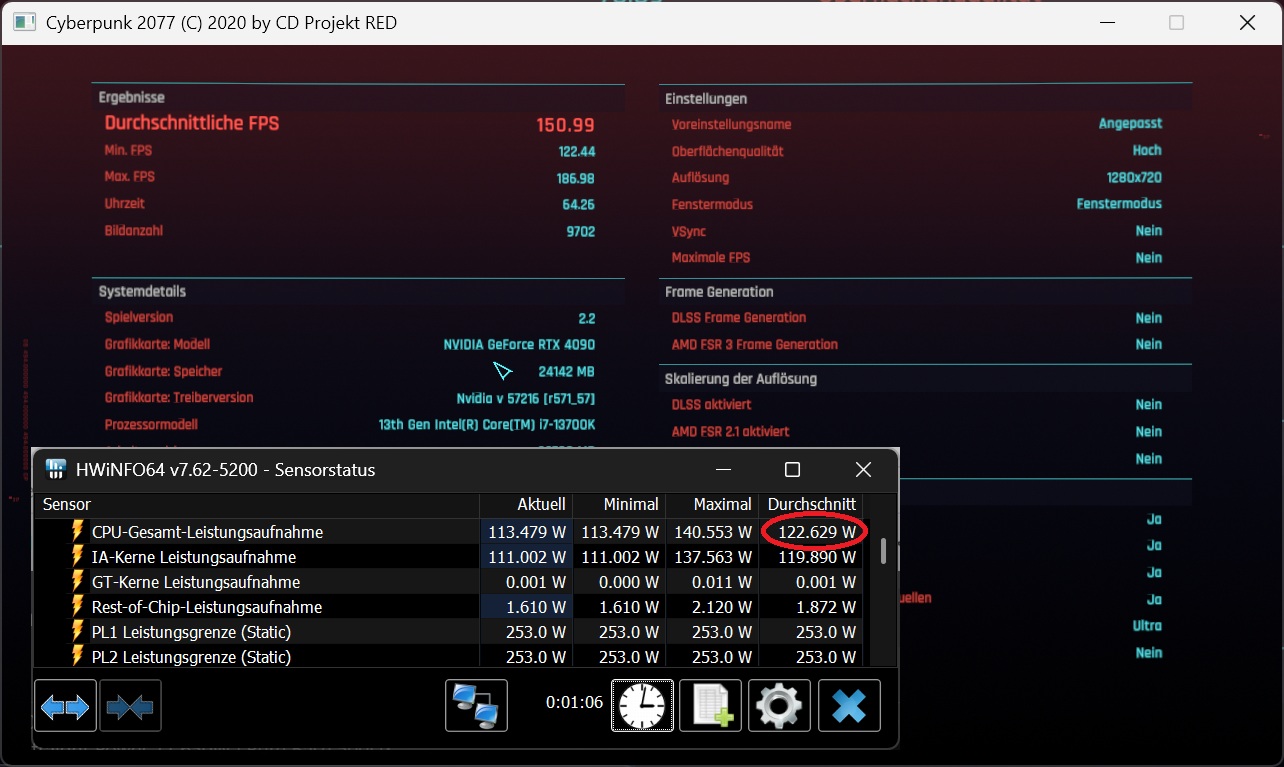Select the GT-Kerne Leistungsaufnahme sensor row
1284x767 pixels.
point(448,581)
